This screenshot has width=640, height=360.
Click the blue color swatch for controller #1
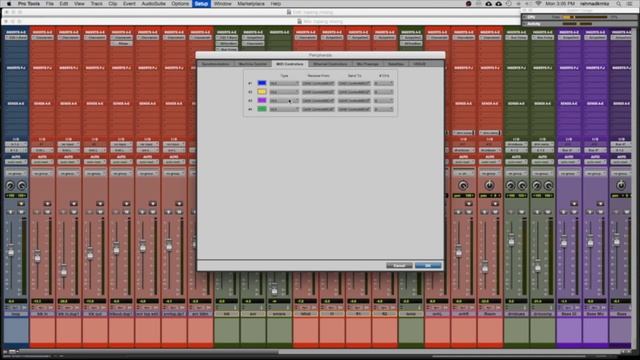pos(262,83)
